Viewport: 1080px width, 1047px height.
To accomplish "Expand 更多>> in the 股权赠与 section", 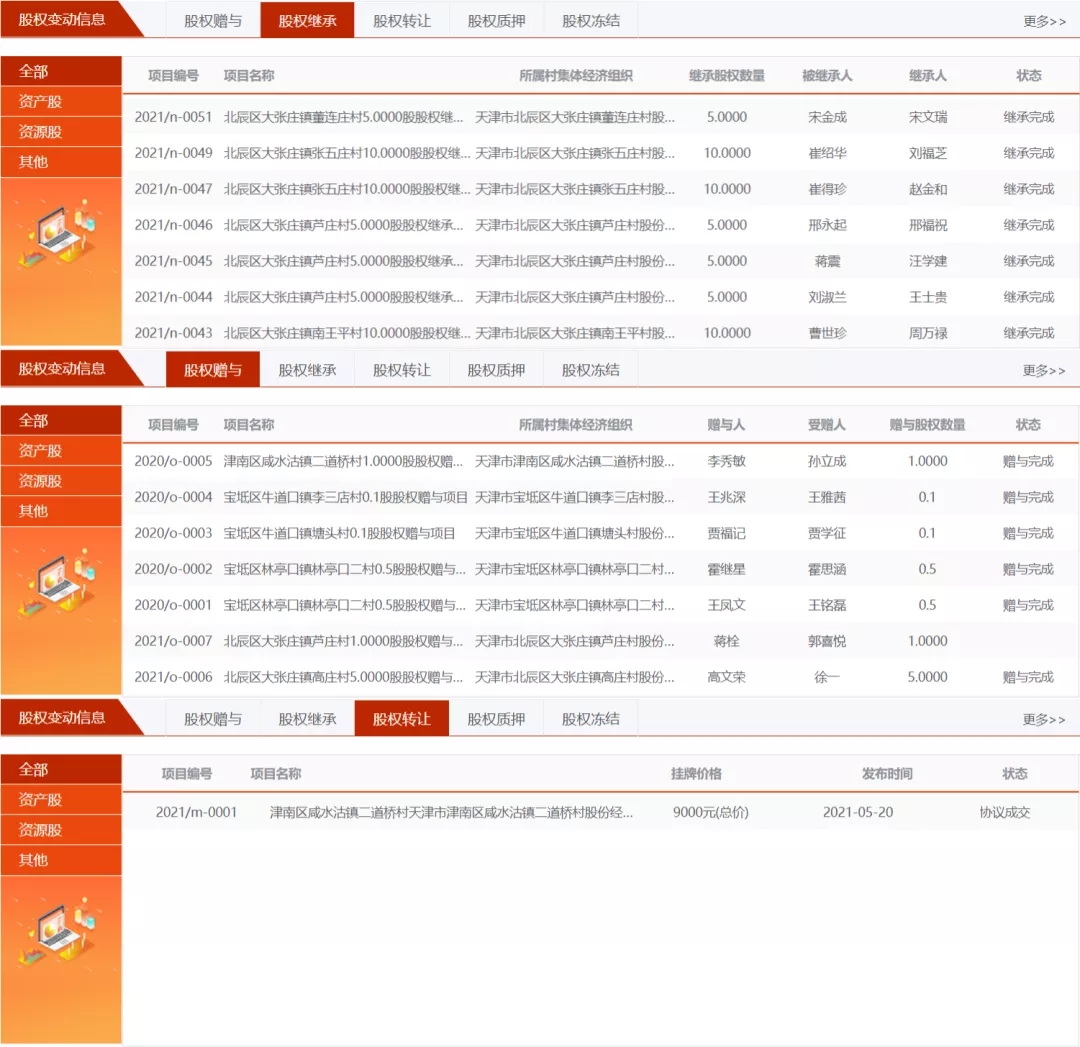I will [x=1044, y=371].
